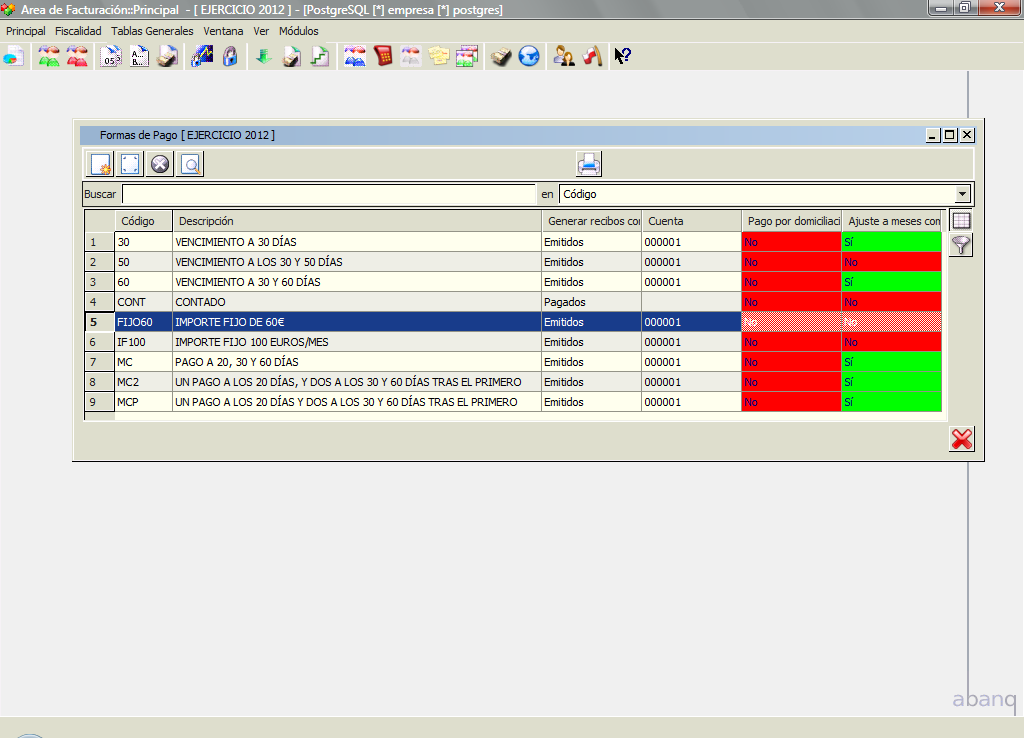Print the Formas de Pago list
The width and height of the screenshot is (1024, 738).
pyautogui.click(x=588, y=164)
